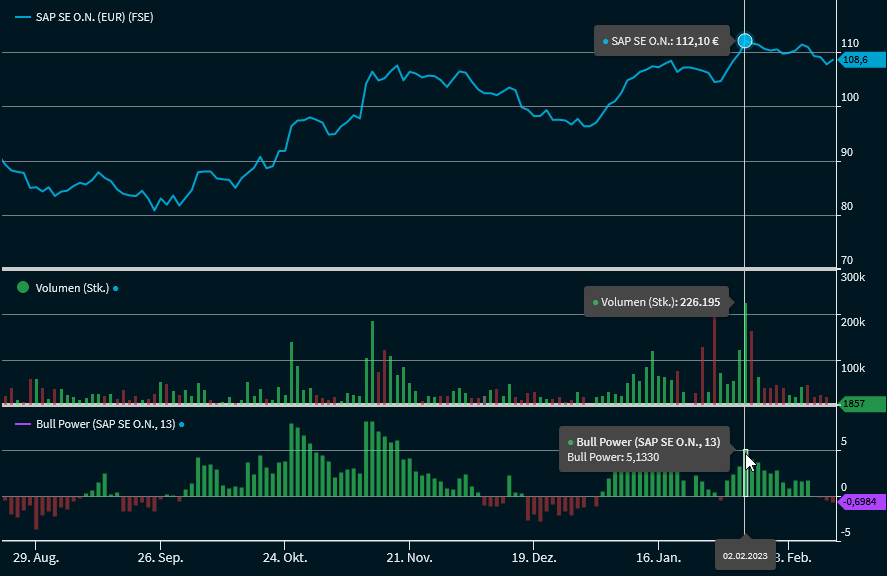The width and height of the screenshot is (887, 576).
Task: Click blue dot beside Volumen (Stk.) label
Action: pyautogui.click(x=116, y=288)
